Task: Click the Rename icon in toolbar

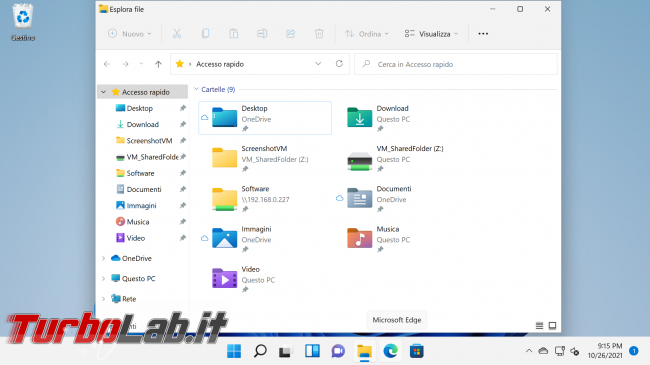Action: point(262,34)
